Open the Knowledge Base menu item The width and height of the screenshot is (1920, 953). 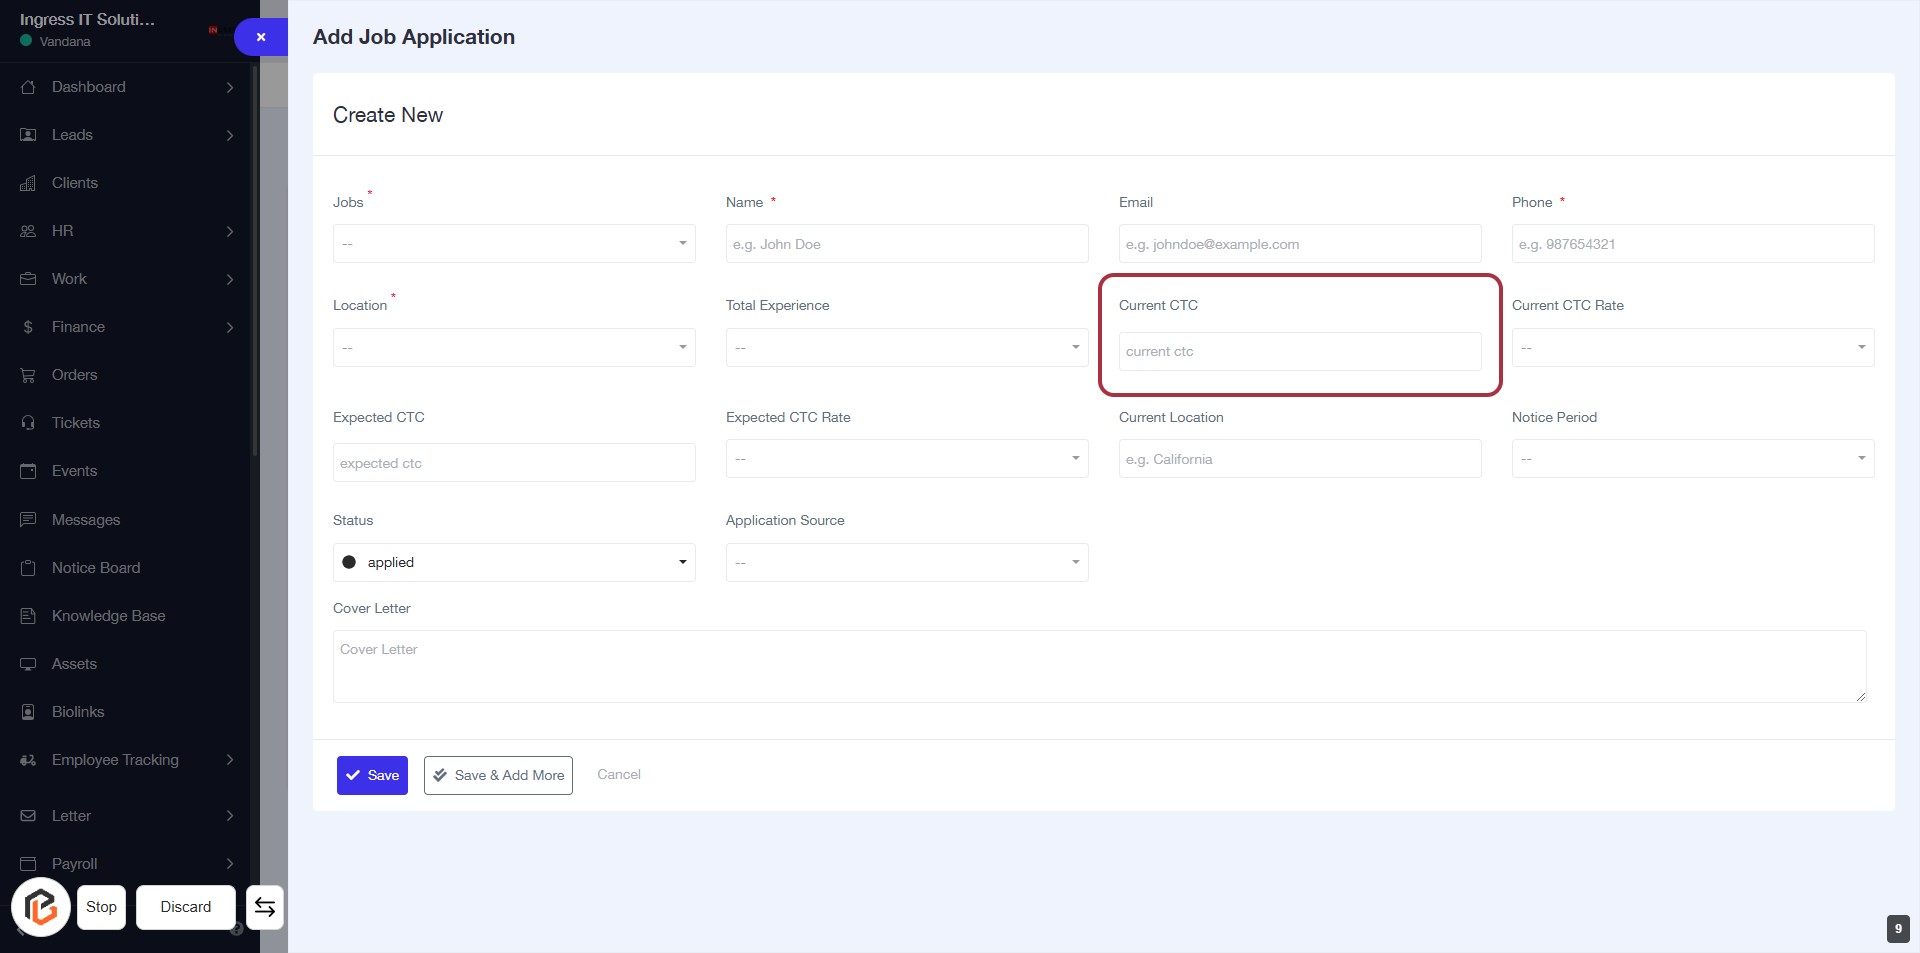pos(108,616)
